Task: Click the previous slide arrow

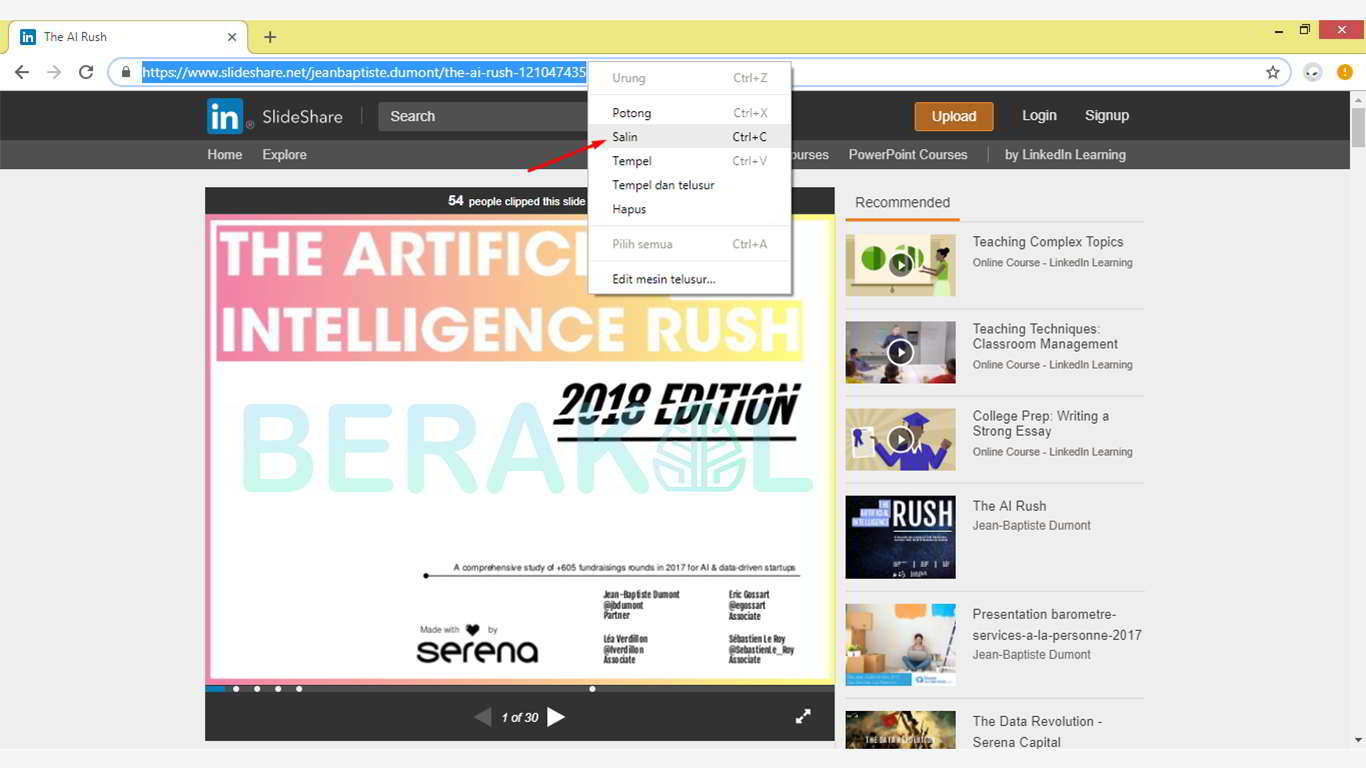Action: 483,716
